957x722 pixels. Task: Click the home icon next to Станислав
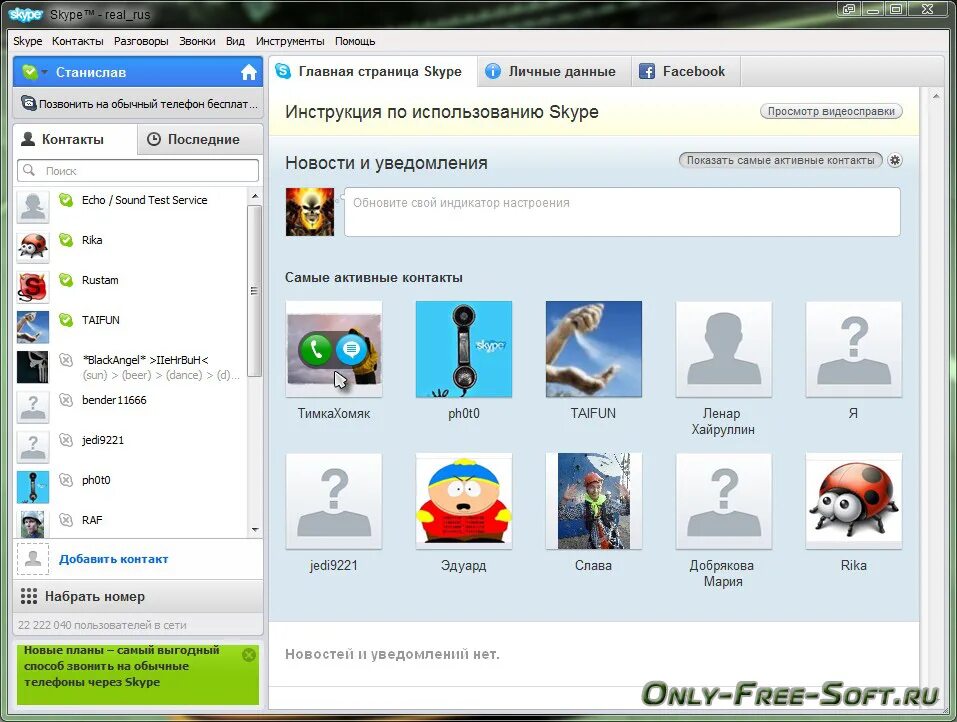pos(248,73)
